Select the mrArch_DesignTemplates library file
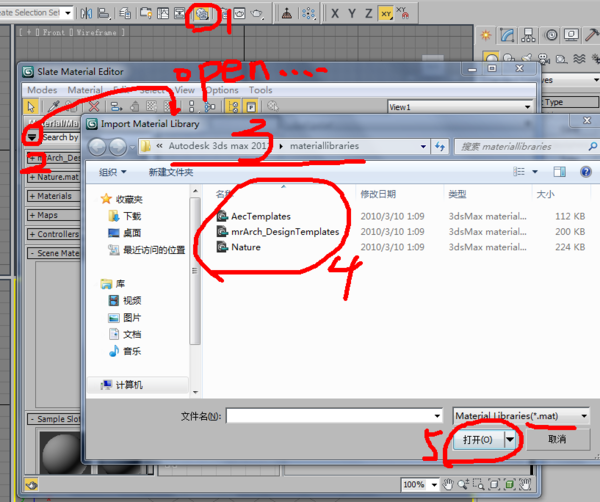The width and height of the screenshot is (600, 502). tap(278, 232)
